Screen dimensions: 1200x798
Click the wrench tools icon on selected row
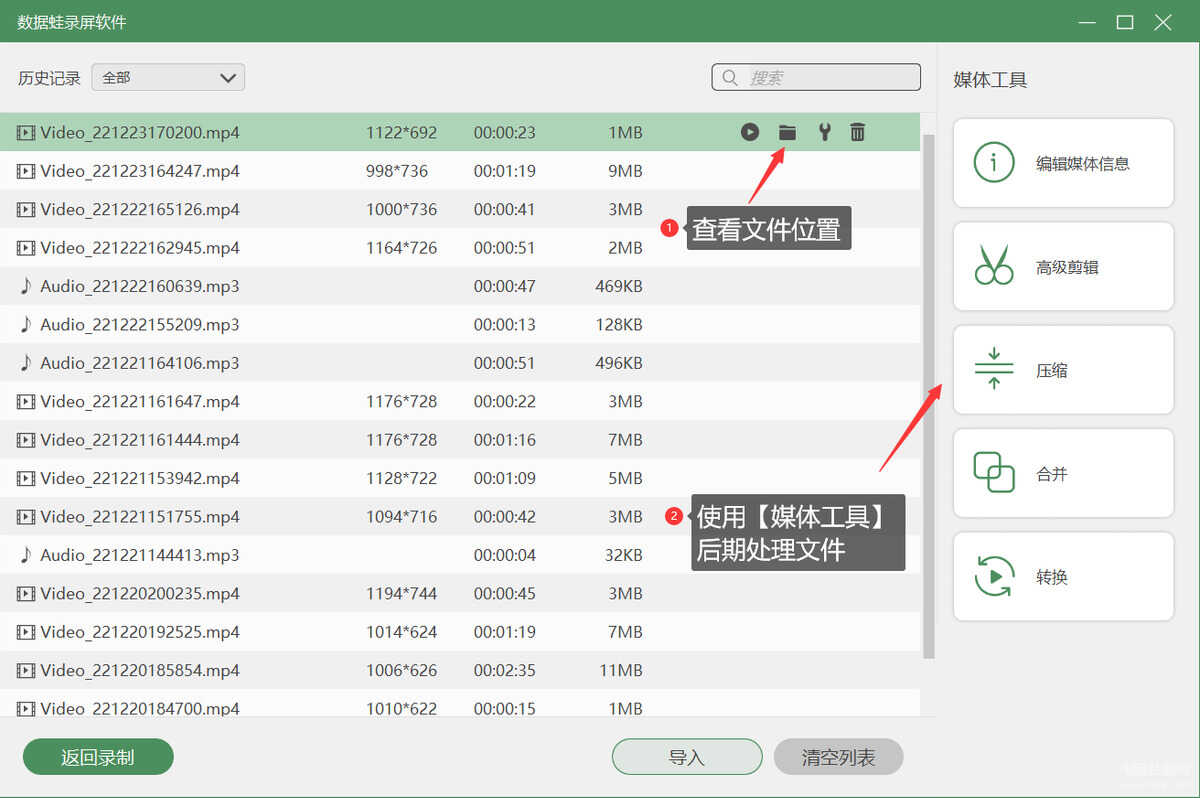coord(824,132)
